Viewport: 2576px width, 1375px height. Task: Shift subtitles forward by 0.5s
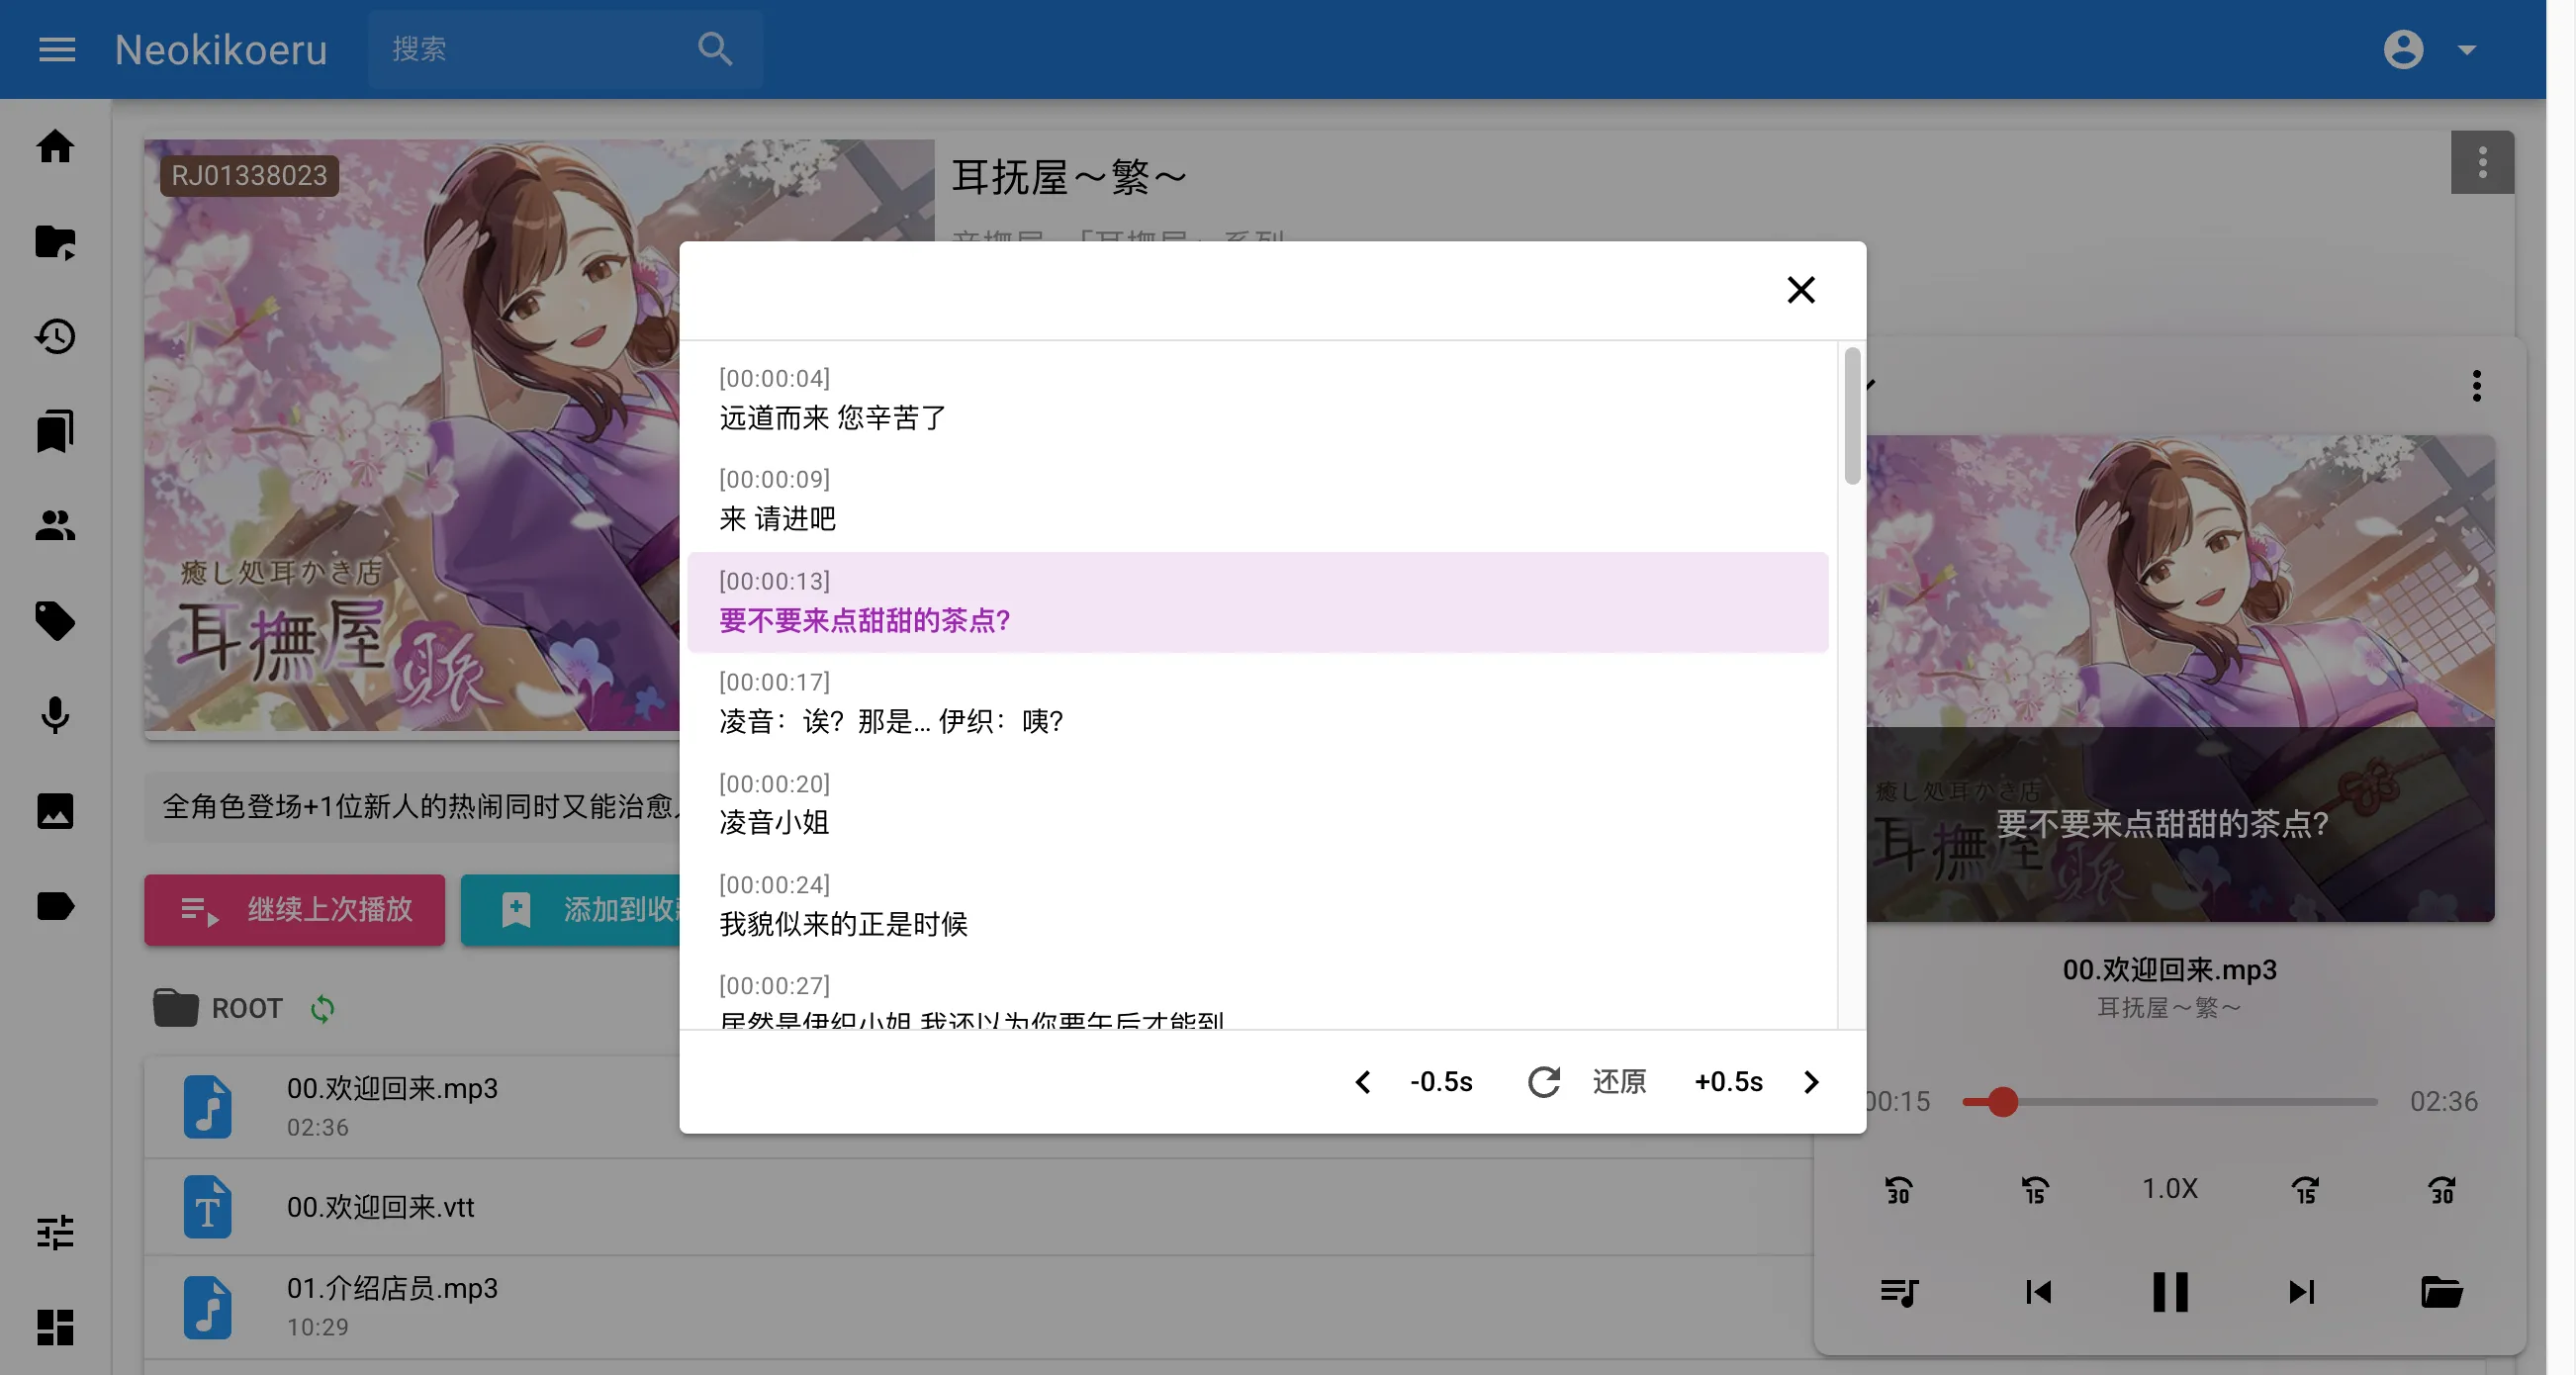[x=1757, y=1082]
